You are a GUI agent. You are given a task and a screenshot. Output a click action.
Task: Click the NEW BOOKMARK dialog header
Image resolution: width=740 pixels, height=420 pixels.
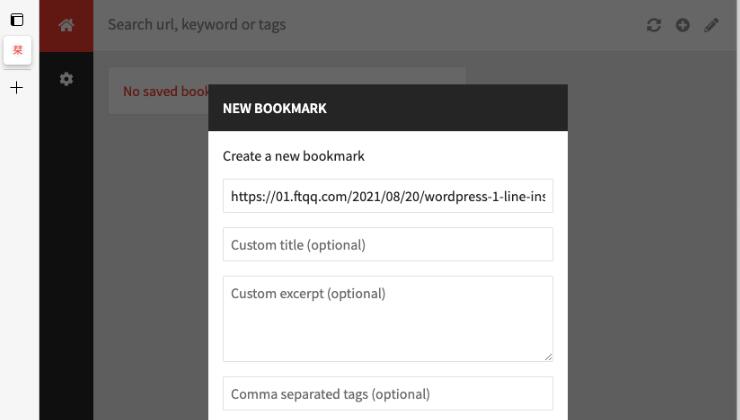pyautogui.click(x=388, y=108)
